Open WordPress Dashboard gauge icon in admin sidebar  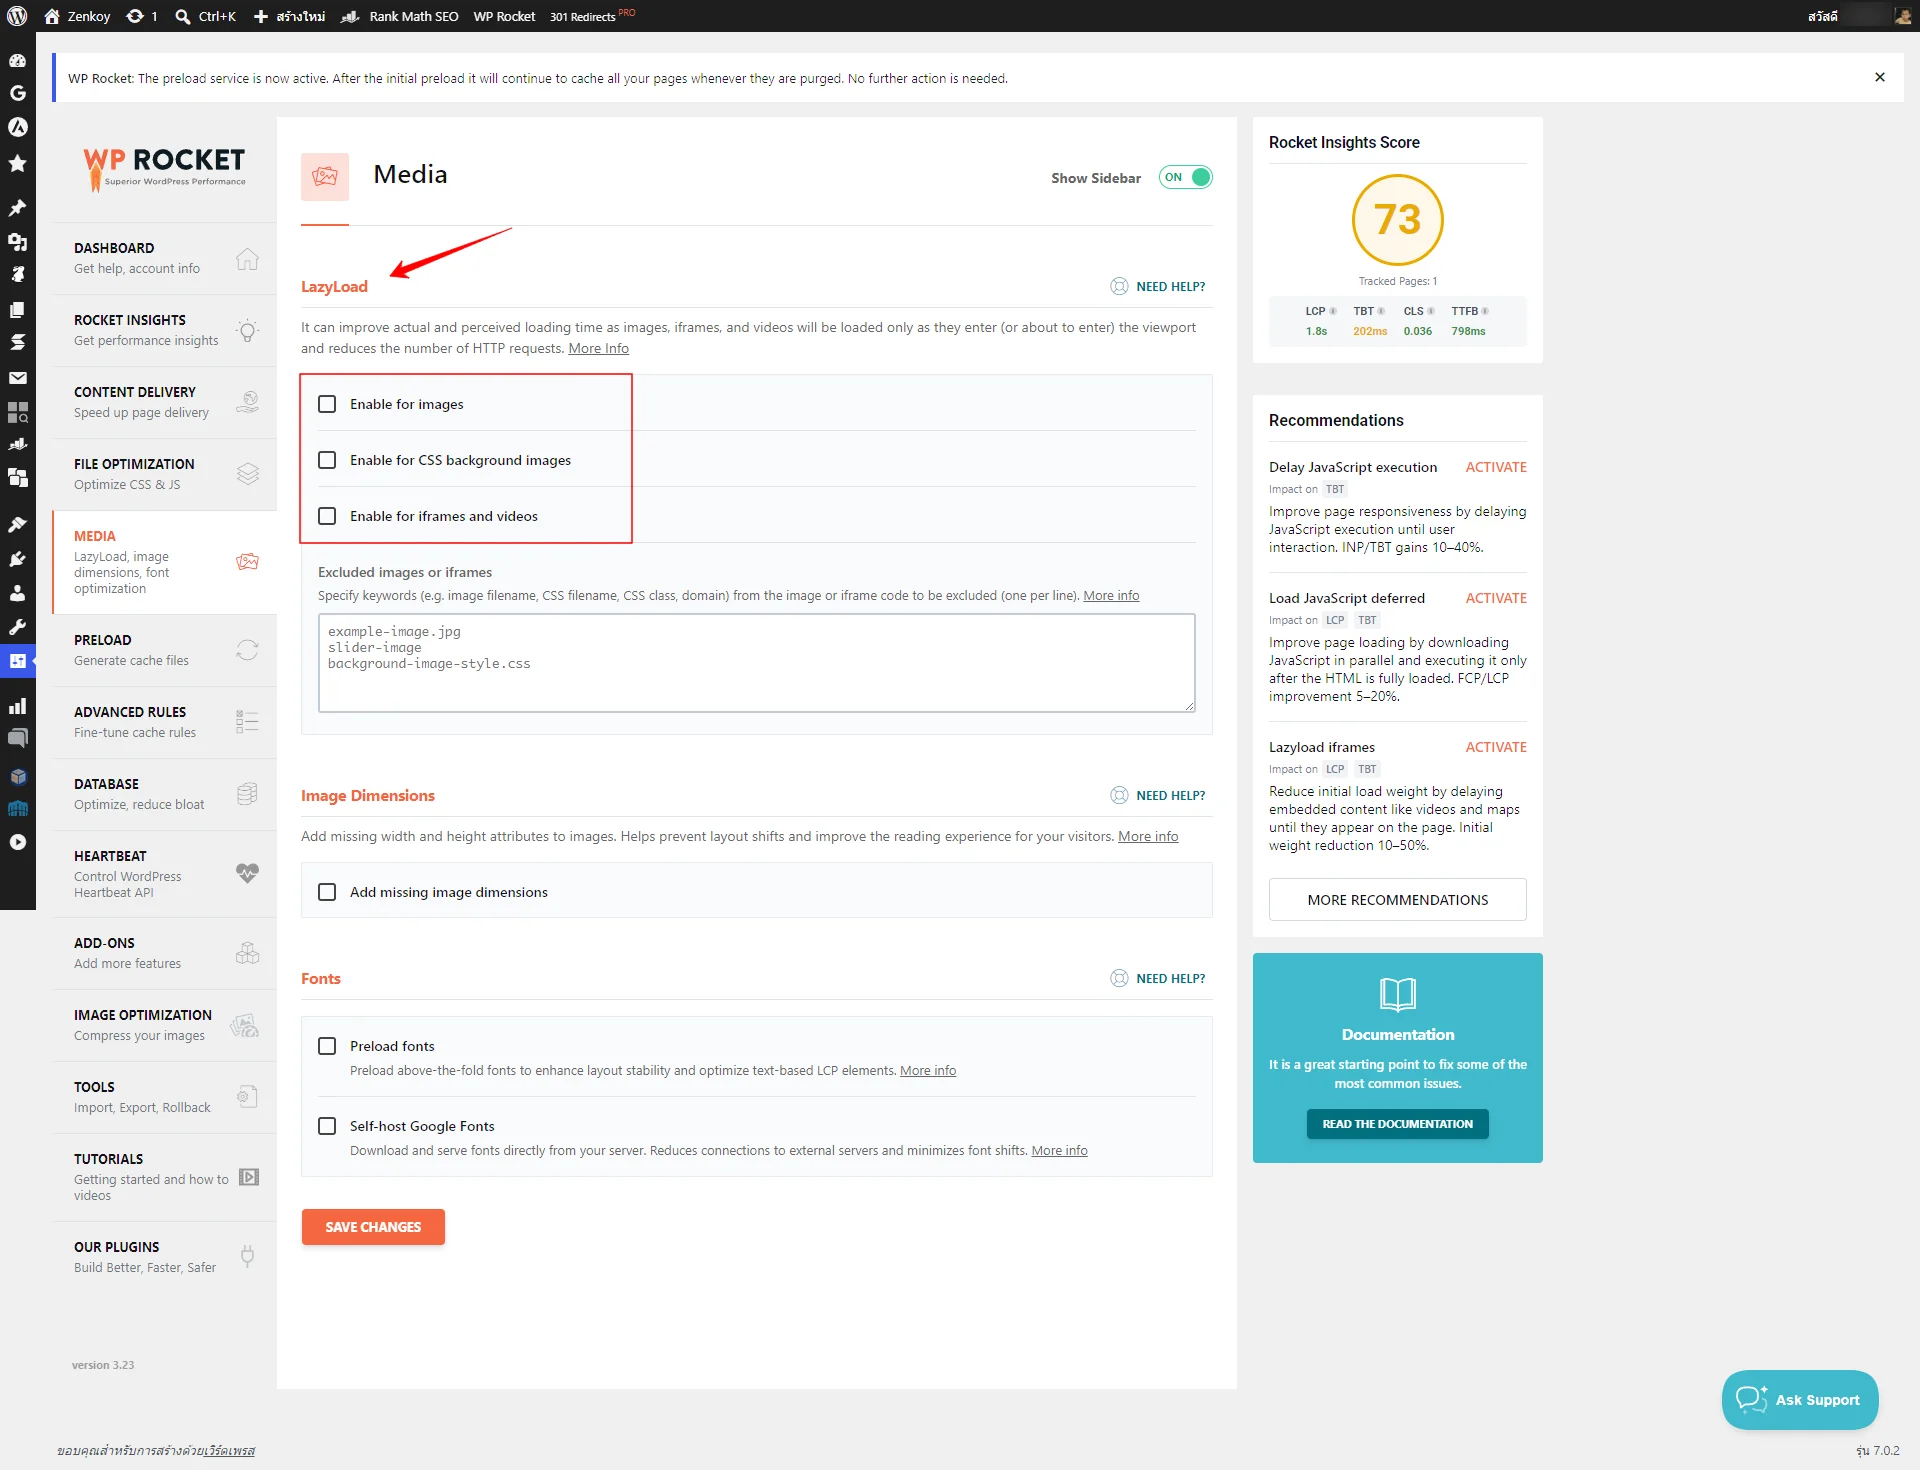click(x=17, y=60)
